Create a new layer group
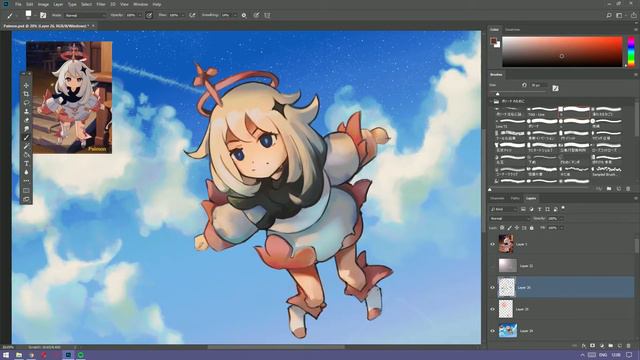This screenshot has width=640, height=360. (611, 346)
